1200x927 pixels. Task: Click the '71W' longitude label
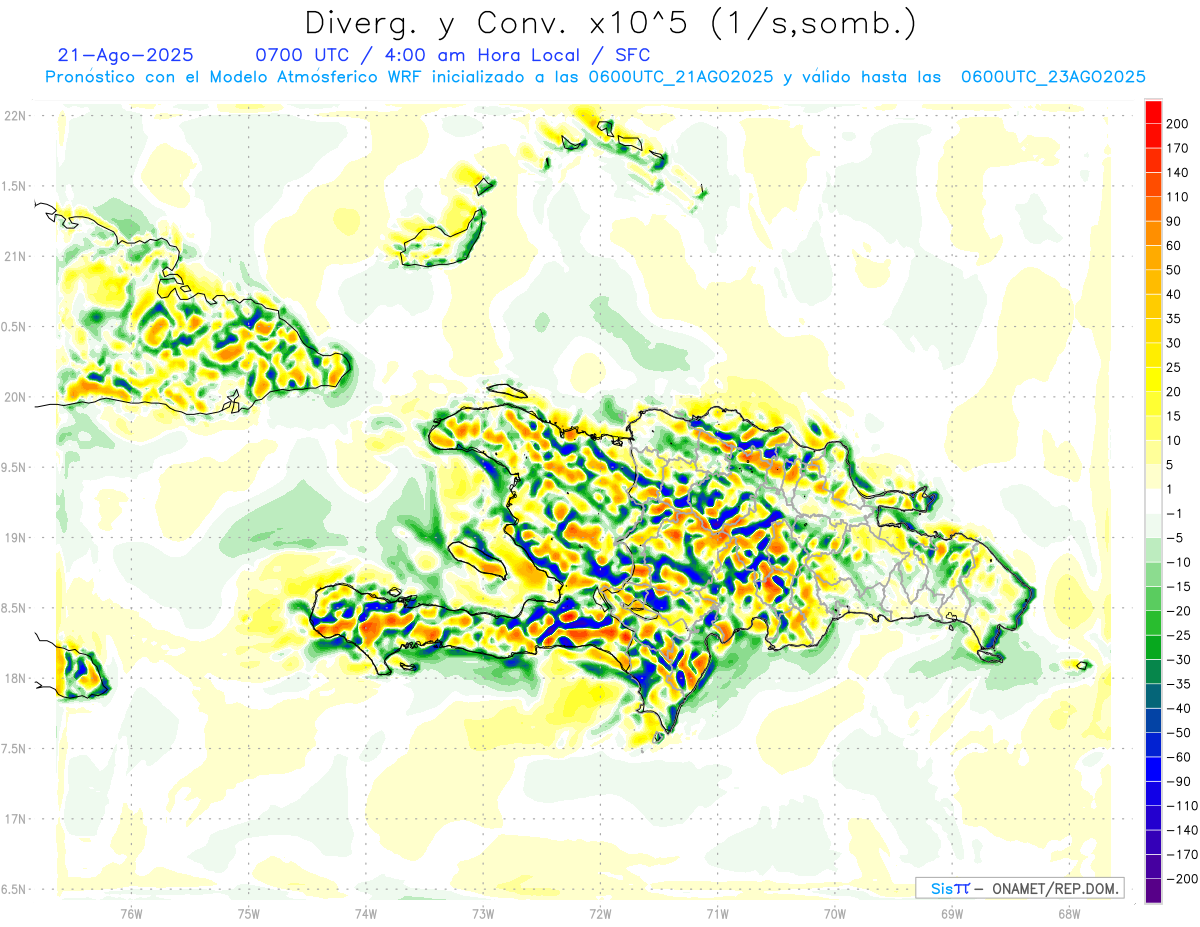[717, 912]
